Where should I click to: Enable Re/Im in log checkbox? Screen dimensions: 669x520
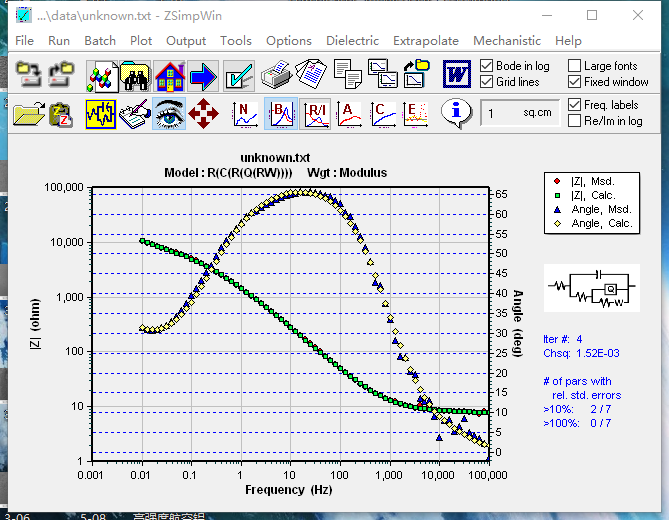(x=575, y=121)
